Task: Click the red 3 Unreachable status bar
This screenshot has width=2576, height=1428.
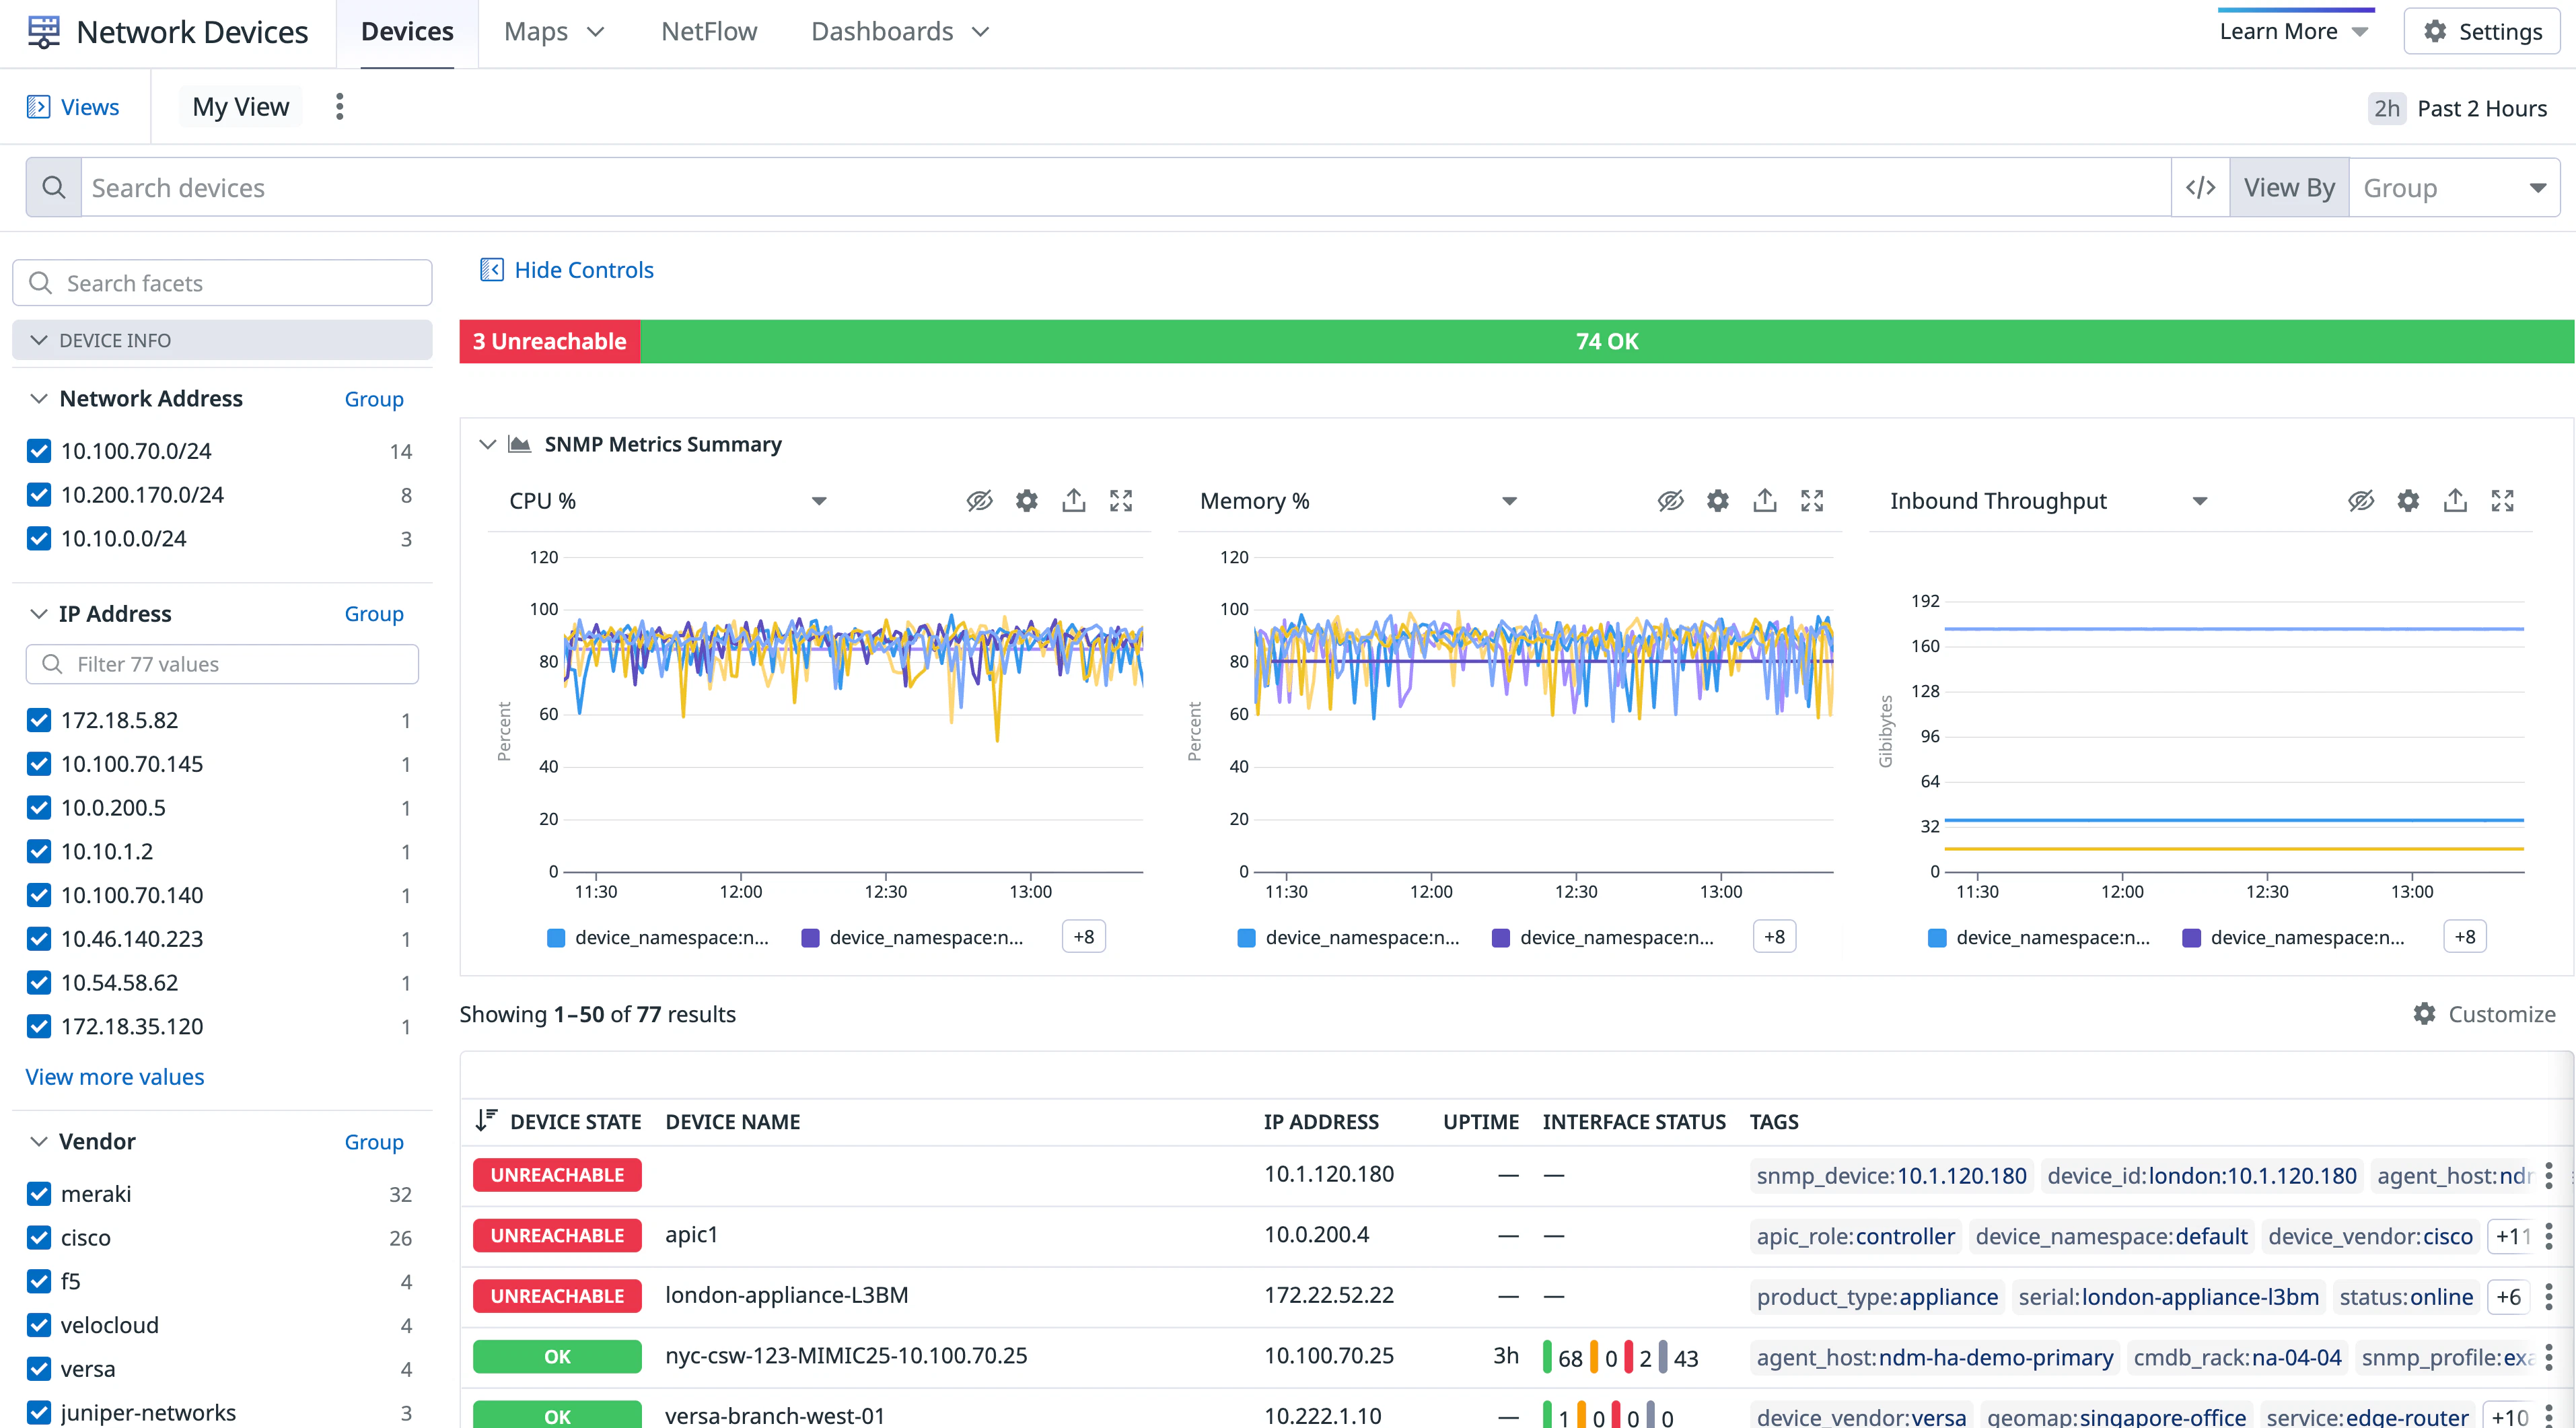Action: [549, 341]
